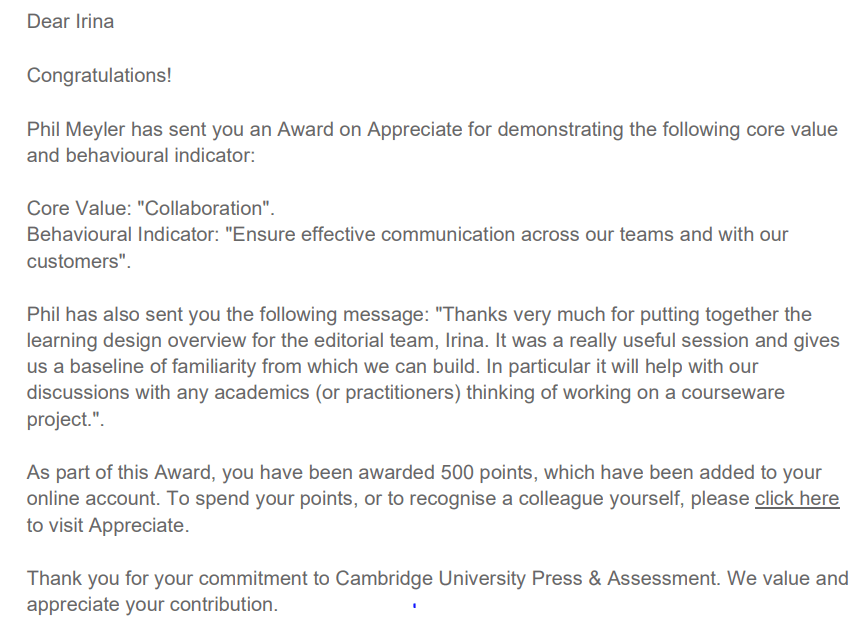Image resolution: width=867 pixels, height=631 pixels.
Task: Click the "Congratulations!" text
Action: pos(99,76)
